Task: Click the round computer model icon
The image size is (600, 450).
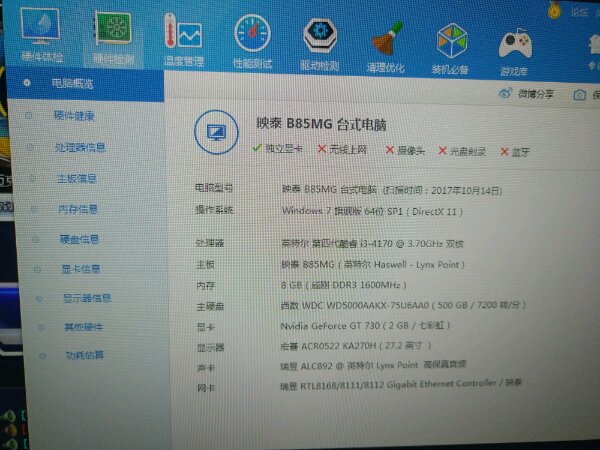Action: pyautogui.click(x=216, y=132)
